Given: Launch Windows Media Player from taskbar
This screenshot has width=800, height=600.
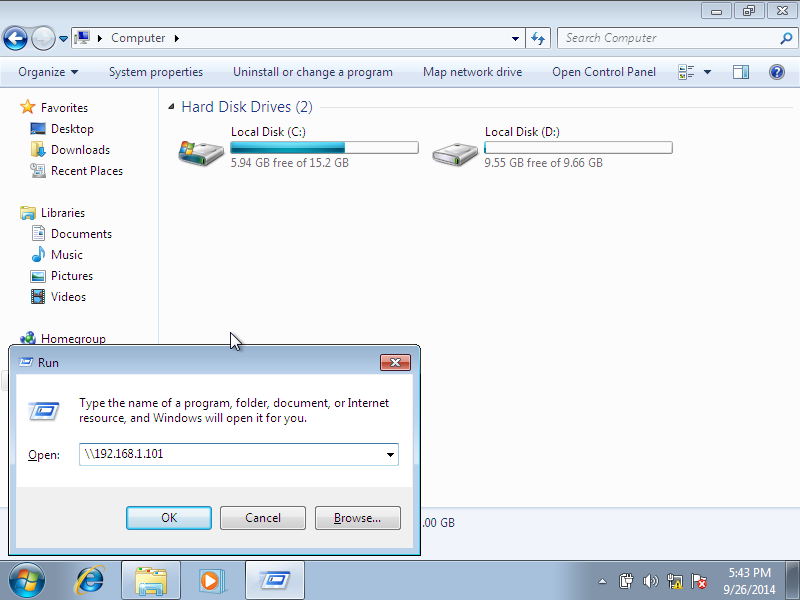Looking at the screenshot, I should [212, 580].
